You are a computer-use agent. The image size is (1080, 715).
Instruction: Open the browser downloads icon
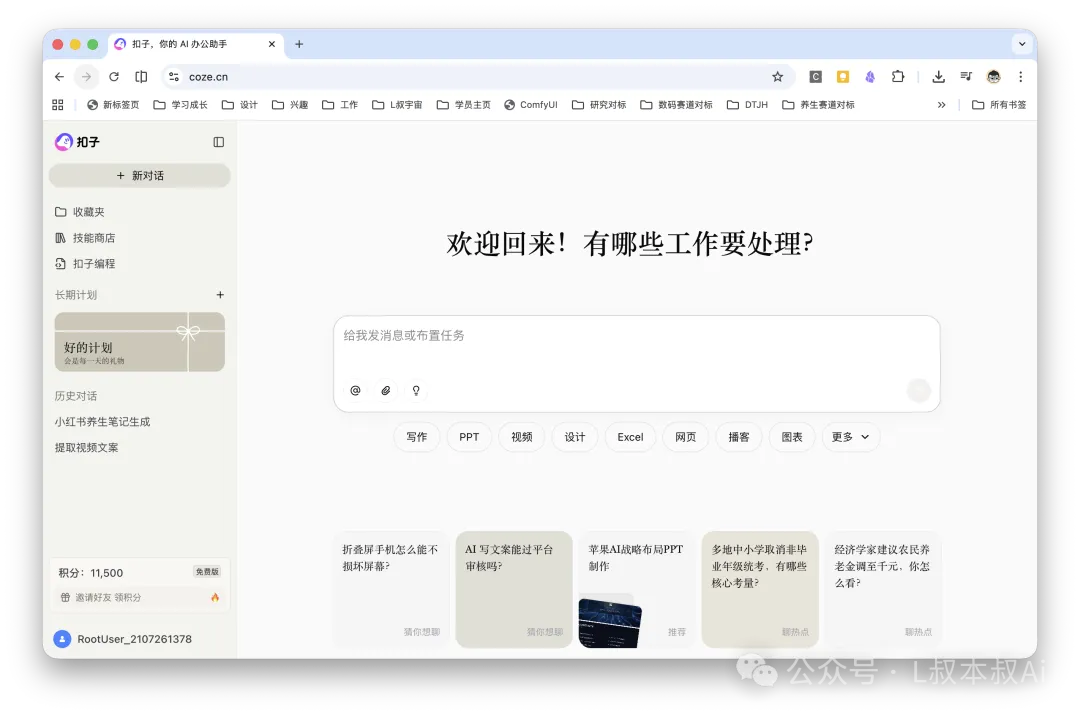click(x=938, y=77)
